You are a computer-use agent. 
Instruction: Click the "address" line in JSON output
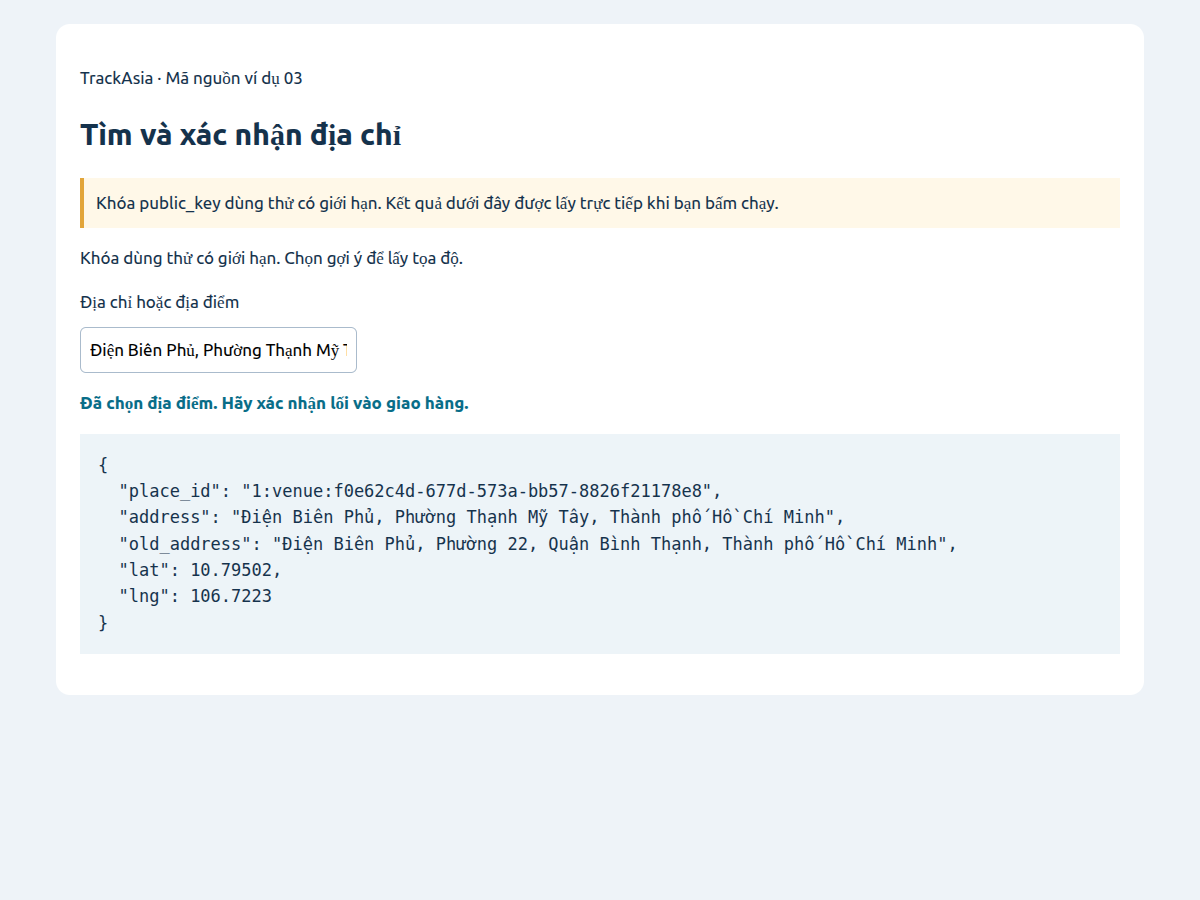[482, 517]
